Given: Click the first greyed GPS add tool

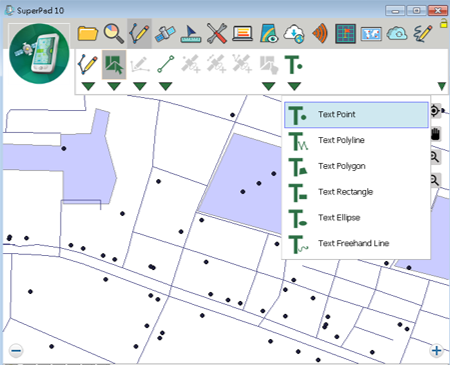Looking at the screenshot, I should [x=191, y=64].
